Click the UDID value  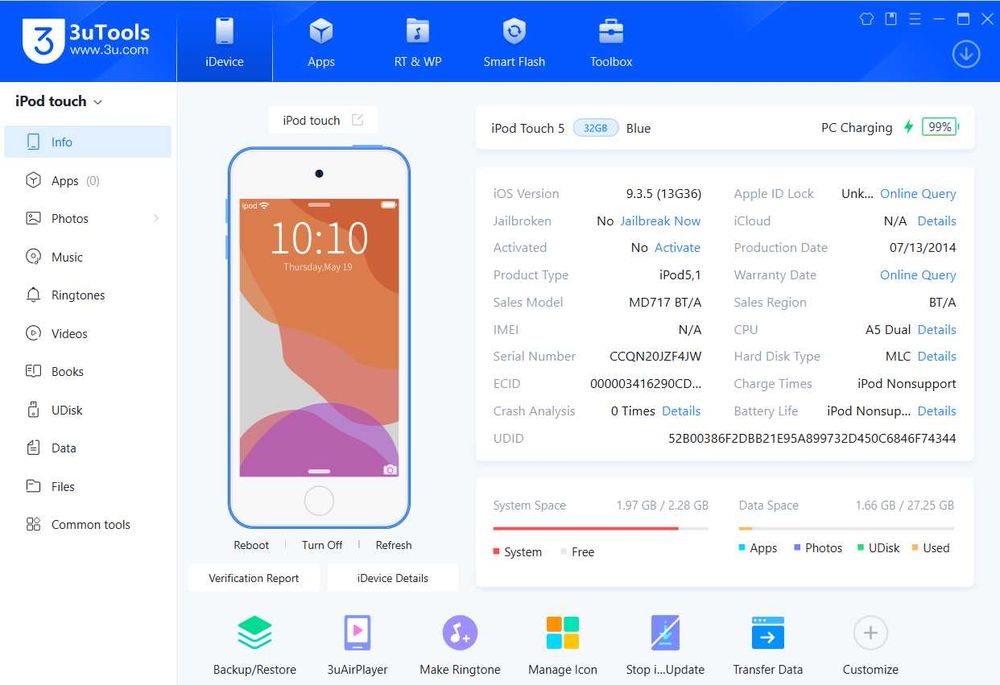pos(812,438)
